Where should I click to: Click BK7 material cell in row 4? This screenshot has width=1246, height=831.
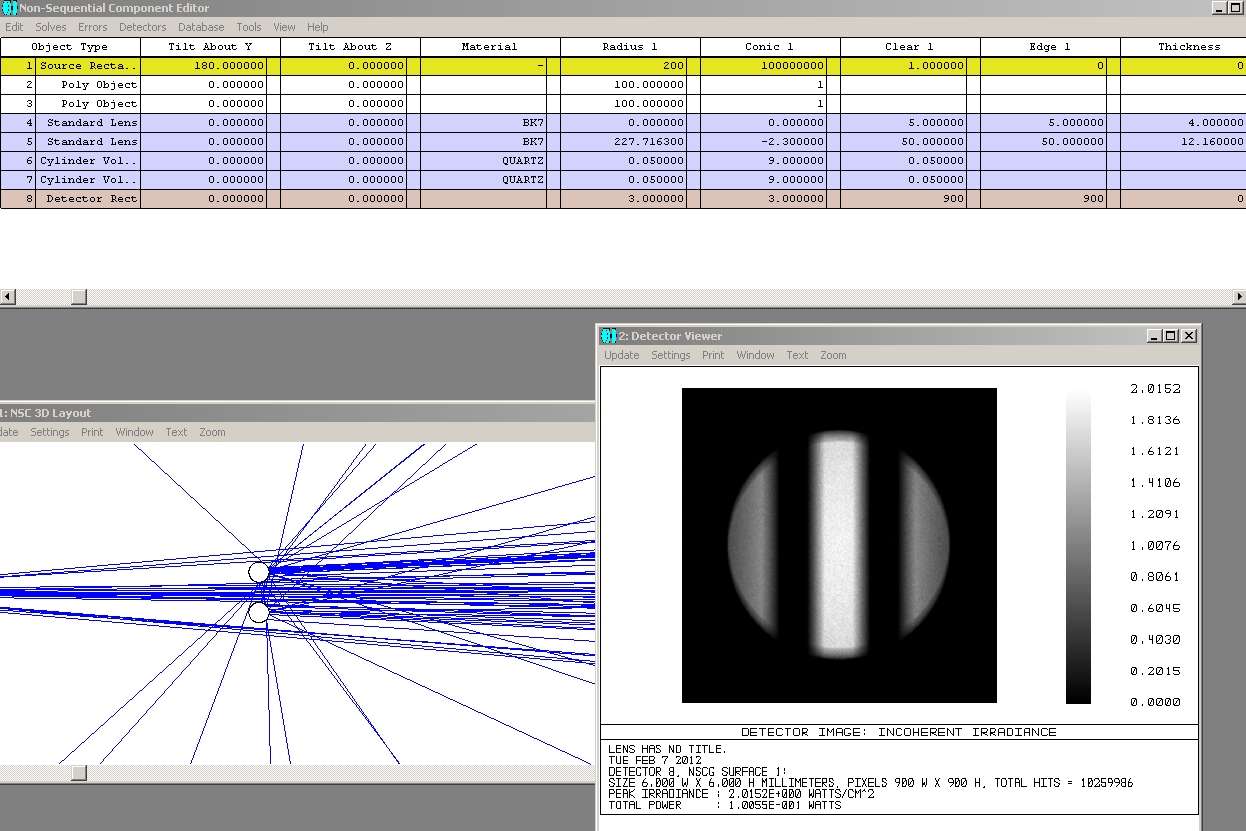(x=484, y=123)
